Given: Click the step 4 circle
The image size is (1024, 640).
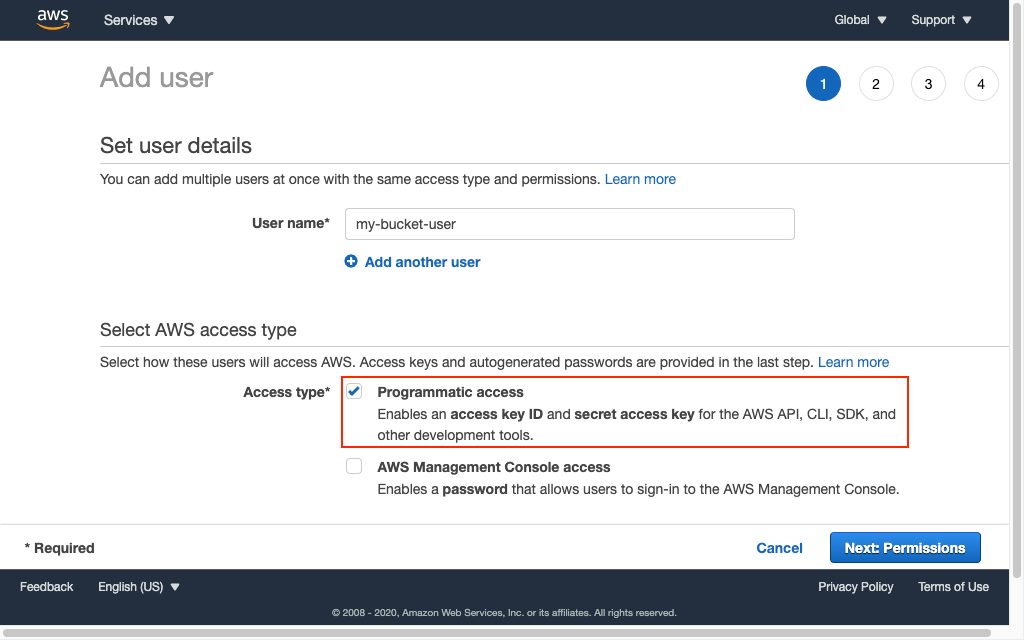Looking at the screenshot, I should point(980,83).
